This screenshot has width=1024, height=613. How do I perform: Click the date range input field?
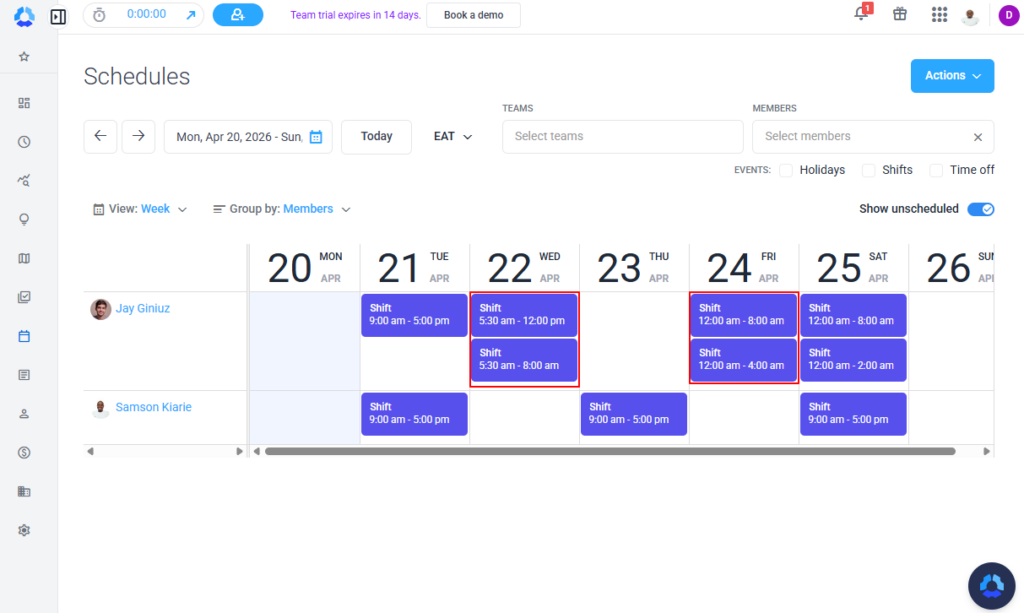(248, 136)
